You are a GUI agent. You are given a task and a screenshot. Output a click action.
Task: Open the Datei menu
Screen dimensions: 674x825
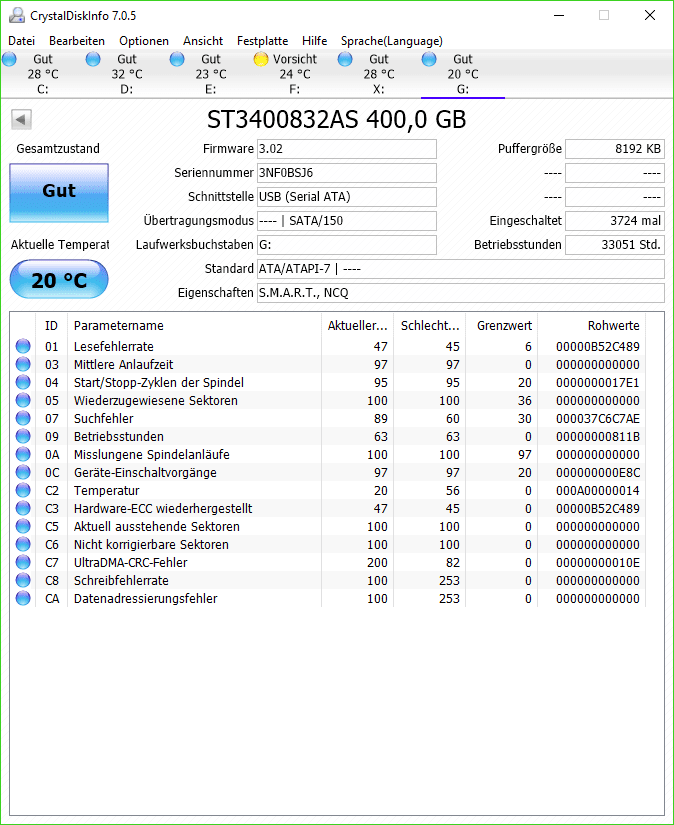[22, 41]
